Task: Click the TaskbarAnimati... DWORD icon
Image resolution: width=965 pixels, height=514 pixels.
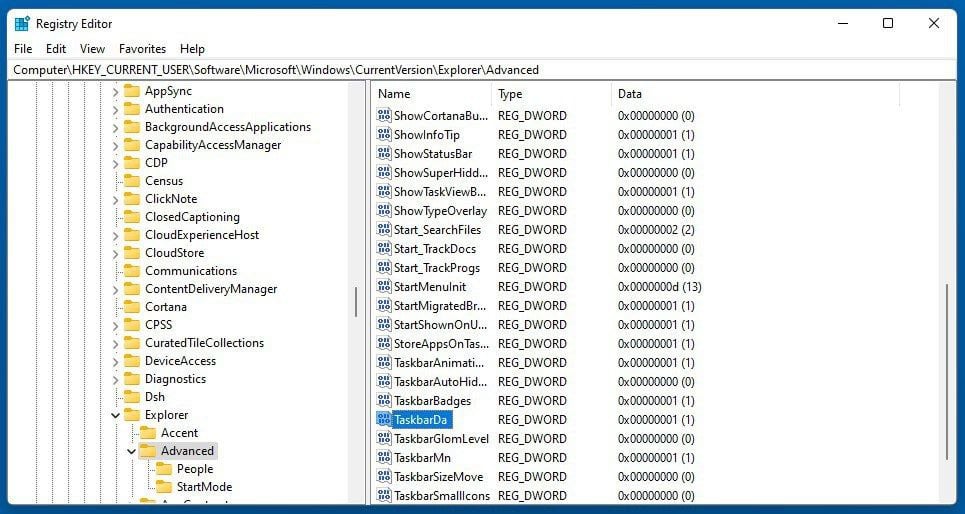Action: [x=384, y=363]
